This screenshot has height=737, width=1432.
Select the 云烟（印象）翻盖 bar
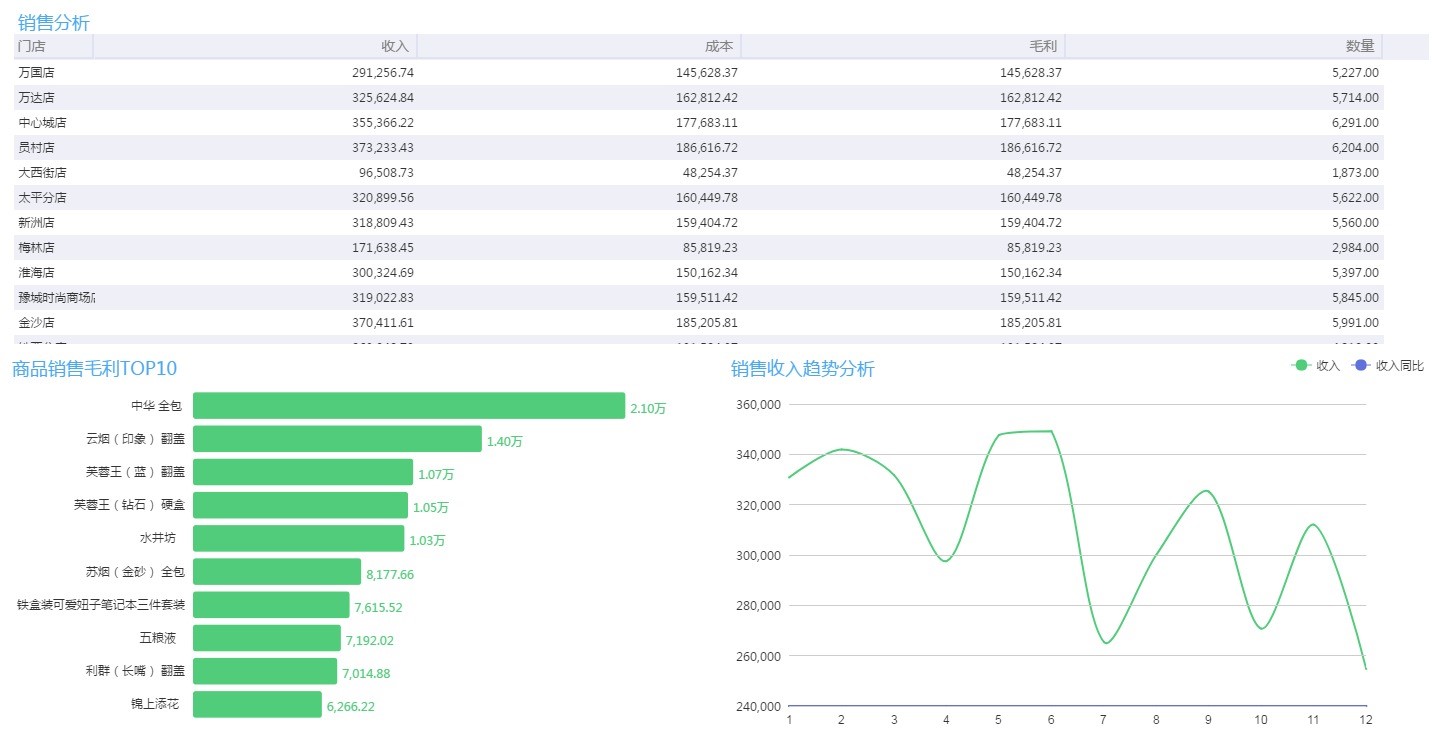coord(337,439)
